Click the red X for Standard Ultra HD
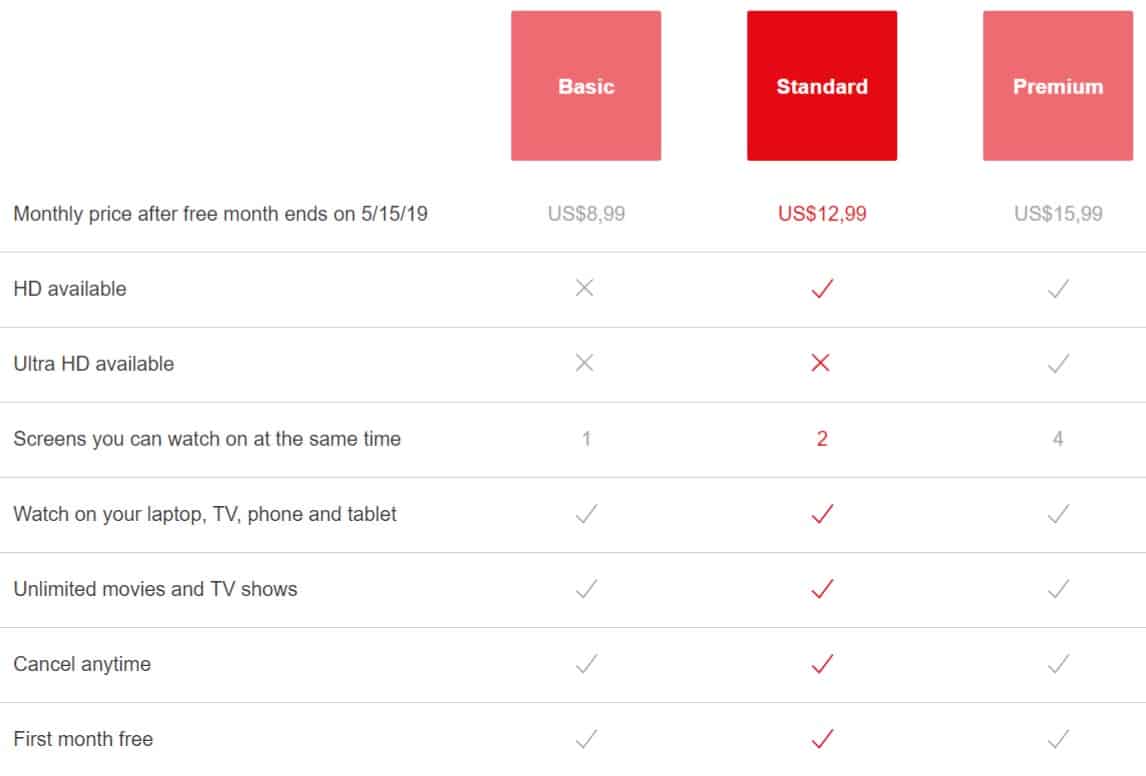The height and width of the screenshot is (776, 1146). [x=821, y=363]
